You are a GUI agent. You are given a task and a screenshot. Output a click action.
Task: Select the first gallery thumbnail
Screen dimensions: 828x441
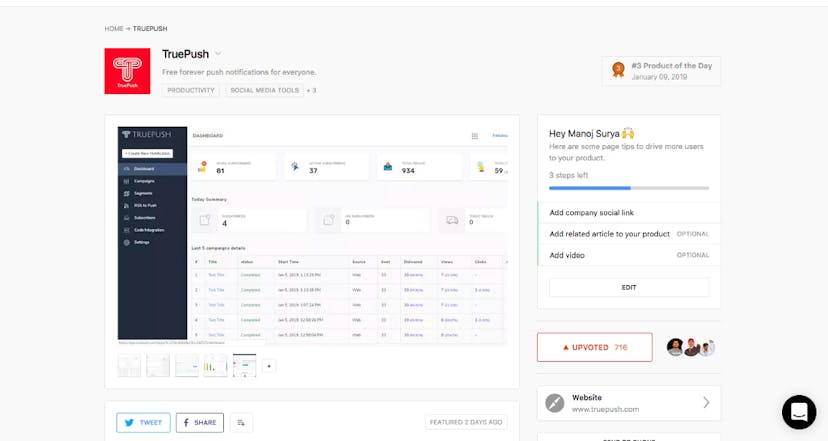(129, 366)
